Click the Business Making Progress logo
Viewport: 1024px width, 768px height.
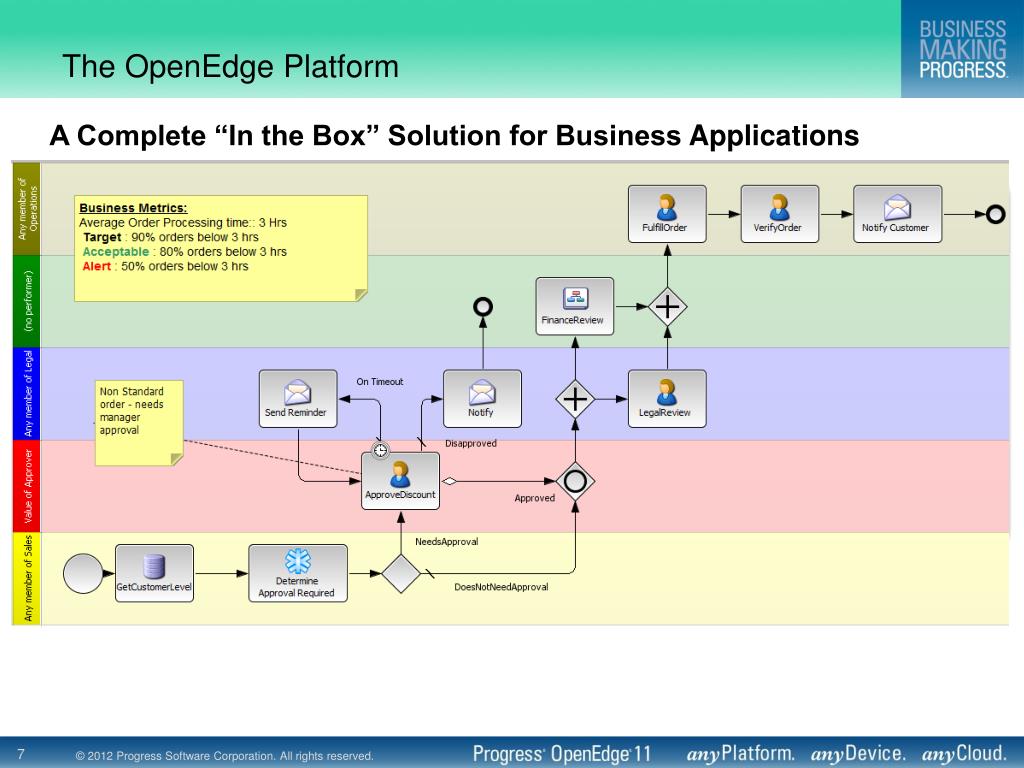pyautogui.click(x=963, y=49)
